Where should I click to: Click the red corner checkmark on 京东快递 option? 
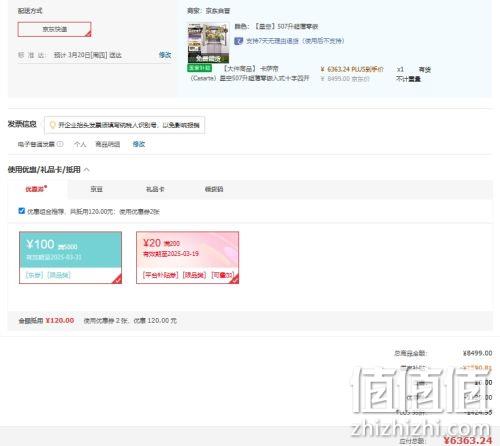pos(88,33)
